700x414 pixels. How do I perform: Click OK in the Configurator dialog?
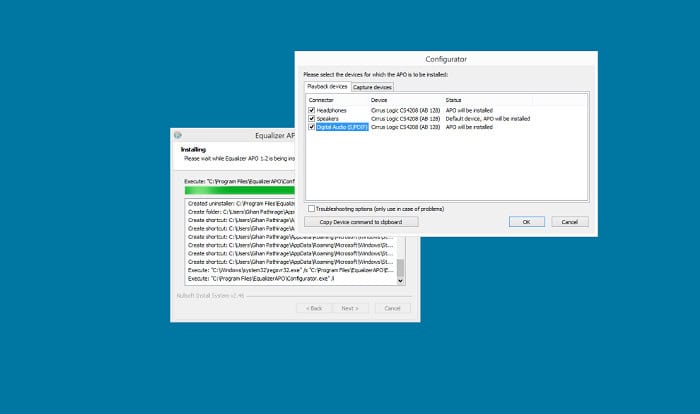coord(526,222)
